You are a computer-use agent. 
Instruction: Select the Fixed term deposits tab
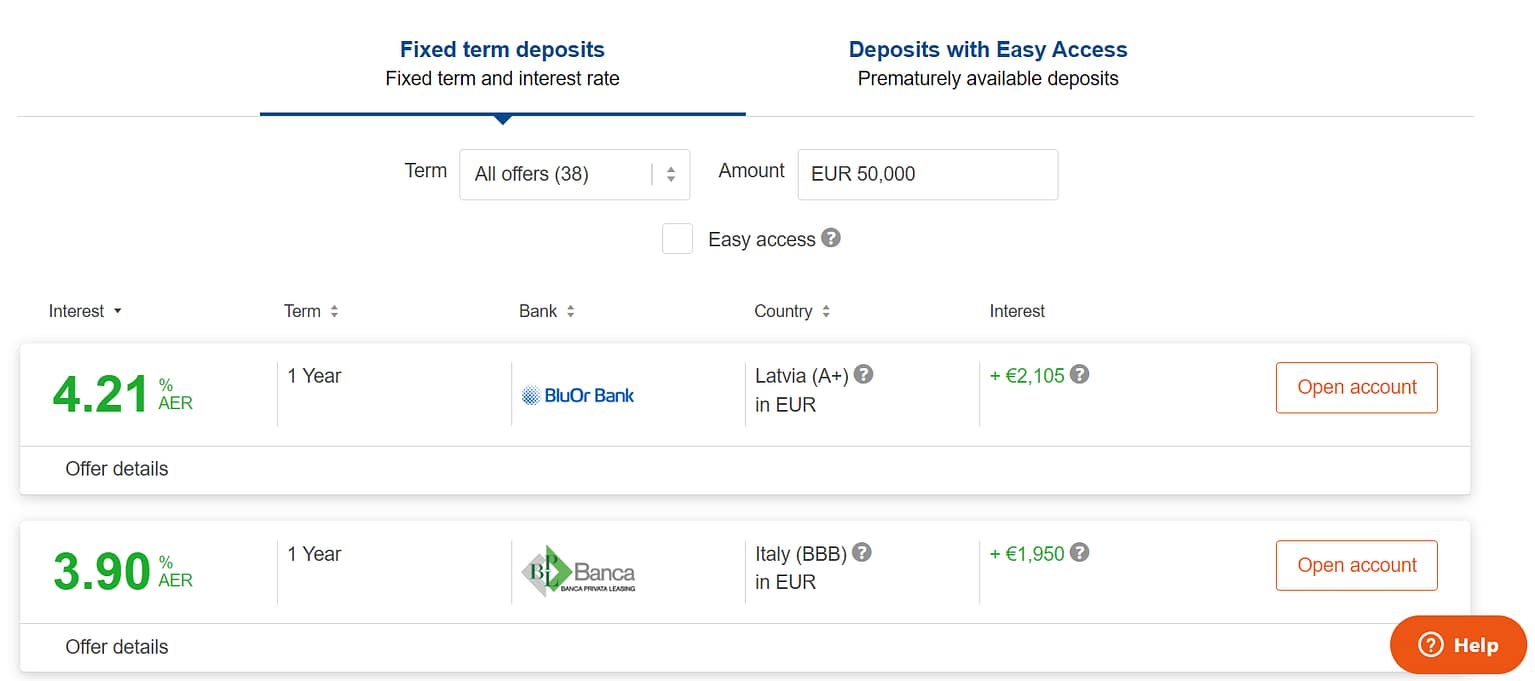tap(502, 49)
